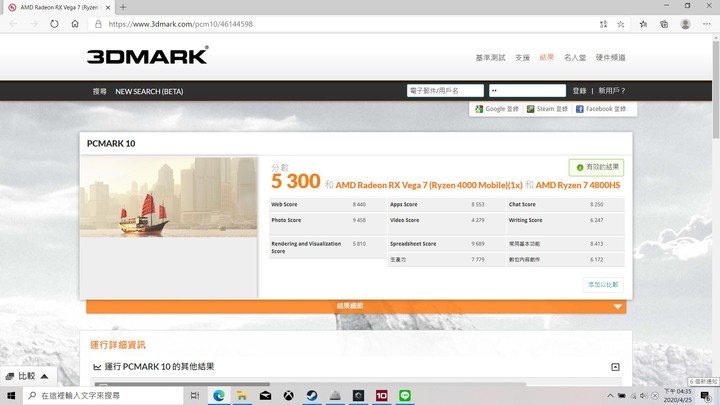The image size is (720, 405).
Task: Sign in with Steam 登錄
Action: point(547,109)
